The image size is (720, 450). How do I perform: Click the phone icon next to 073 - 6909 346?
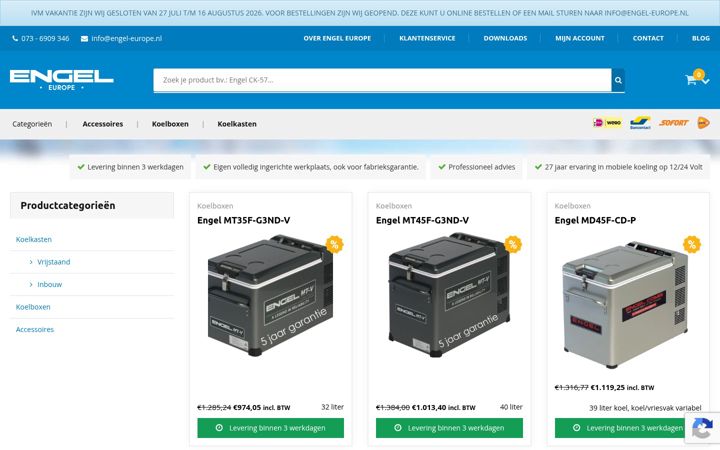[15, 39]
